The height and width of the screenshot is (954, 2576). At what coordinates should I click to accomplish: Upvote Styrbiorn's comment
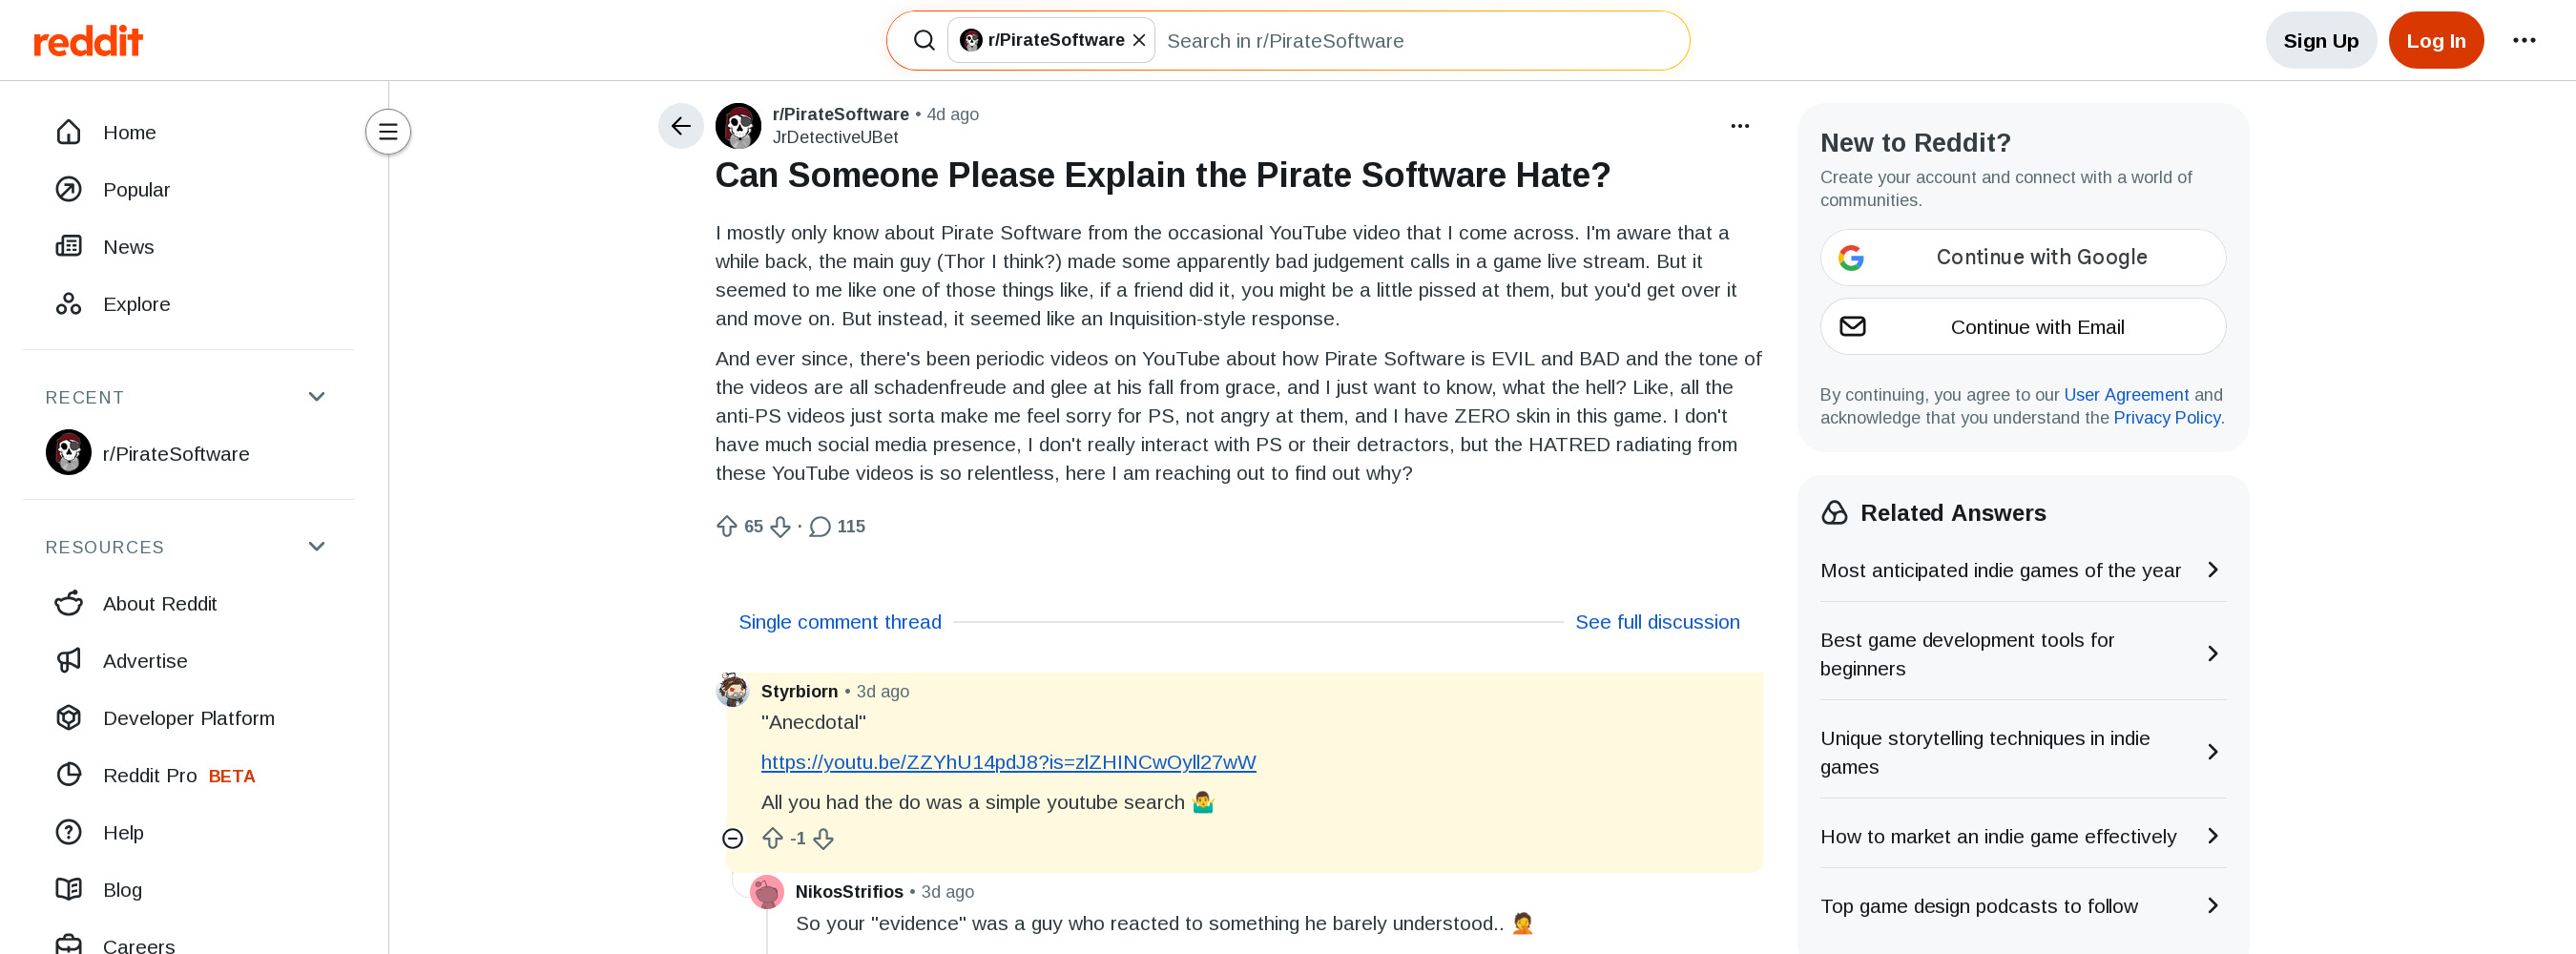pos(772,838)
